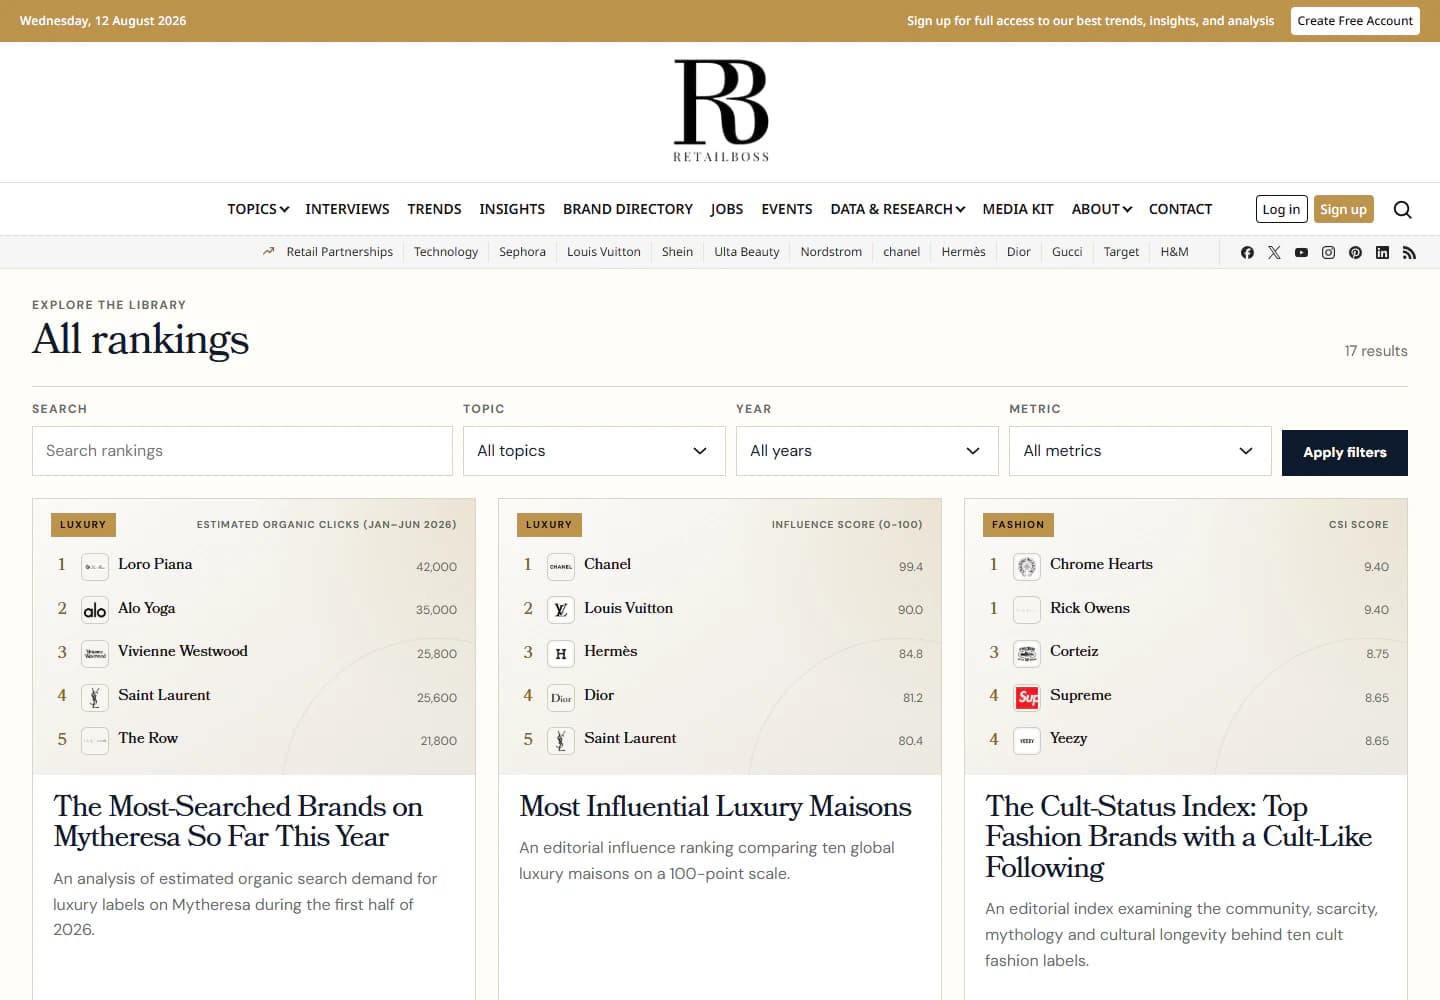Click the Apply filters button
This screenshot has width=1440, height=1000.
coord(1345,453)
